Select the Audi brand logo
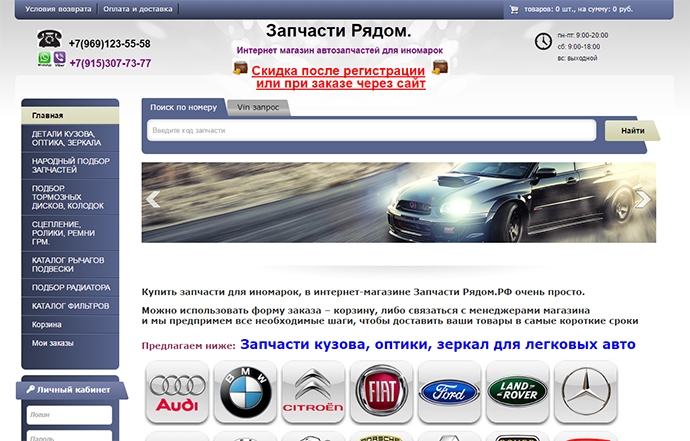 click(x=177, y=392)
